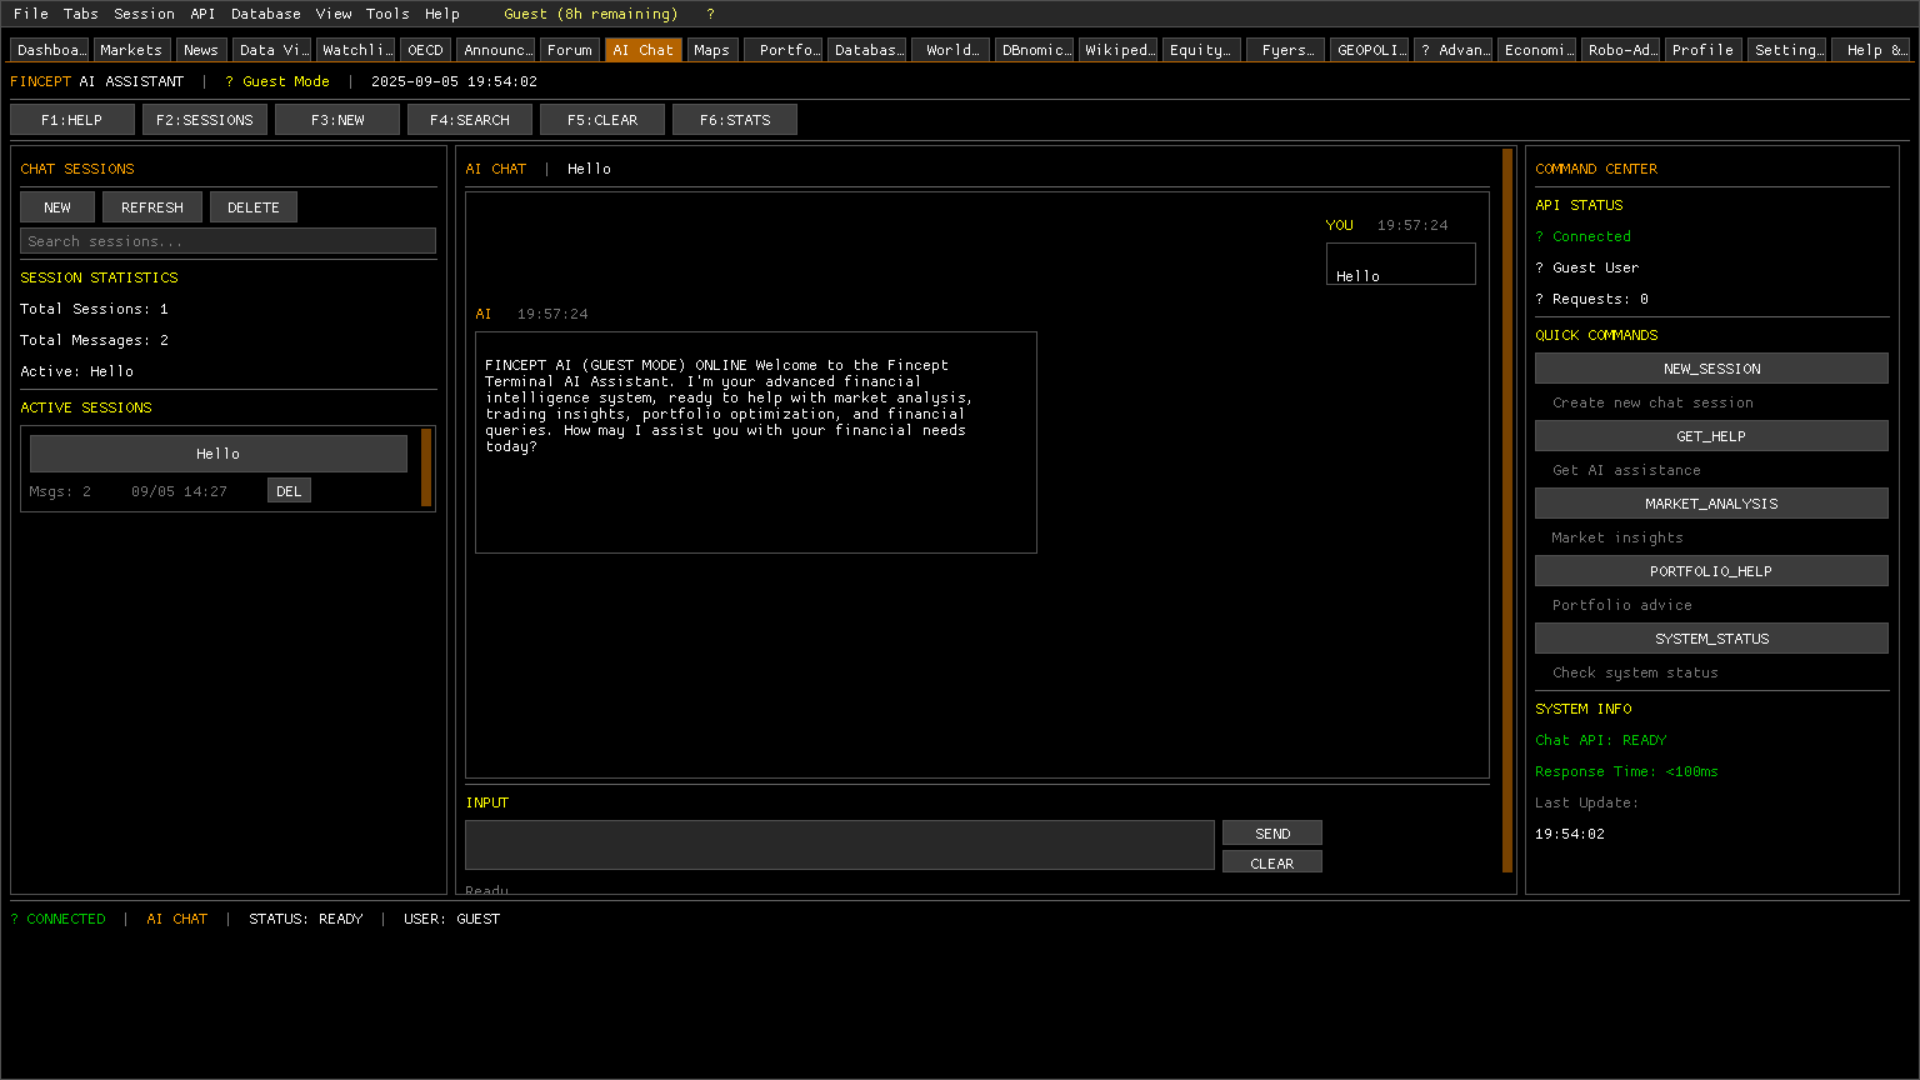The height and width of the screenshot is (1080, 1920).
Task: Click the PORTFOLIO_HELP quick command
Action: pos(1711,571)
